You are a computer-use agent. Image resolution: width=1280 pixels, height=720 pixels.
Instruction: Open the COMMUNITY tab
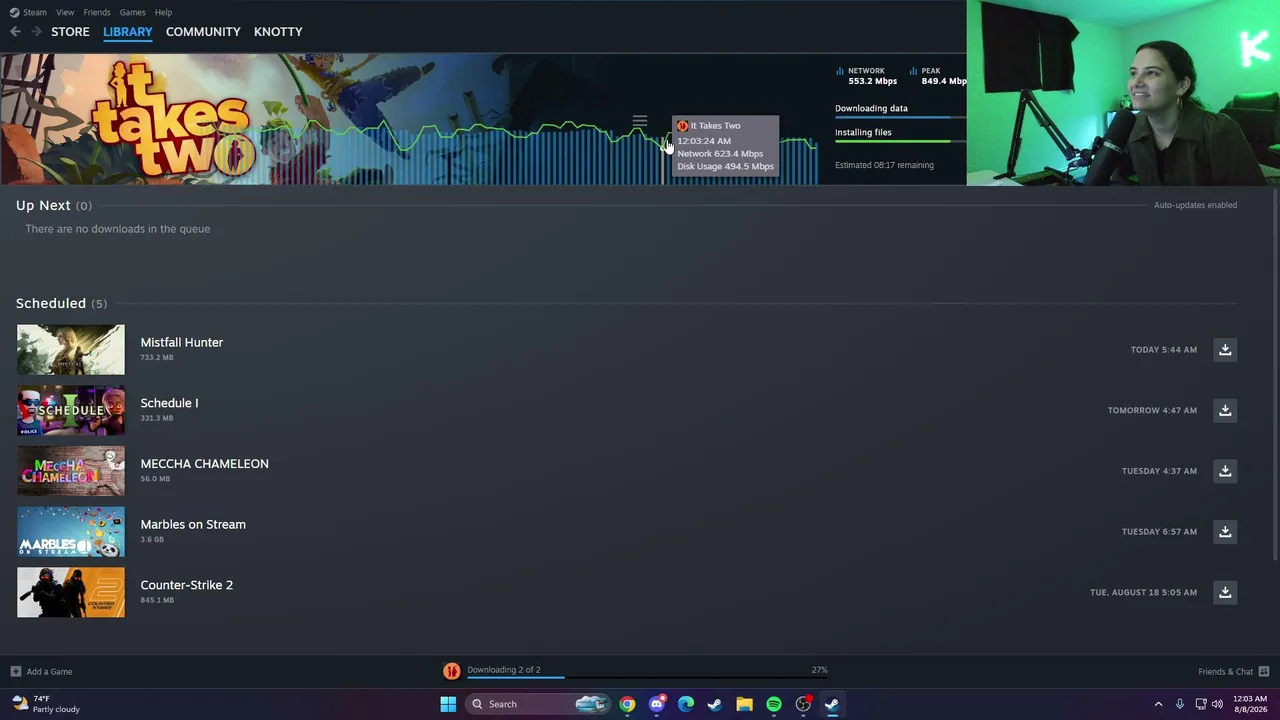[203, 32]
